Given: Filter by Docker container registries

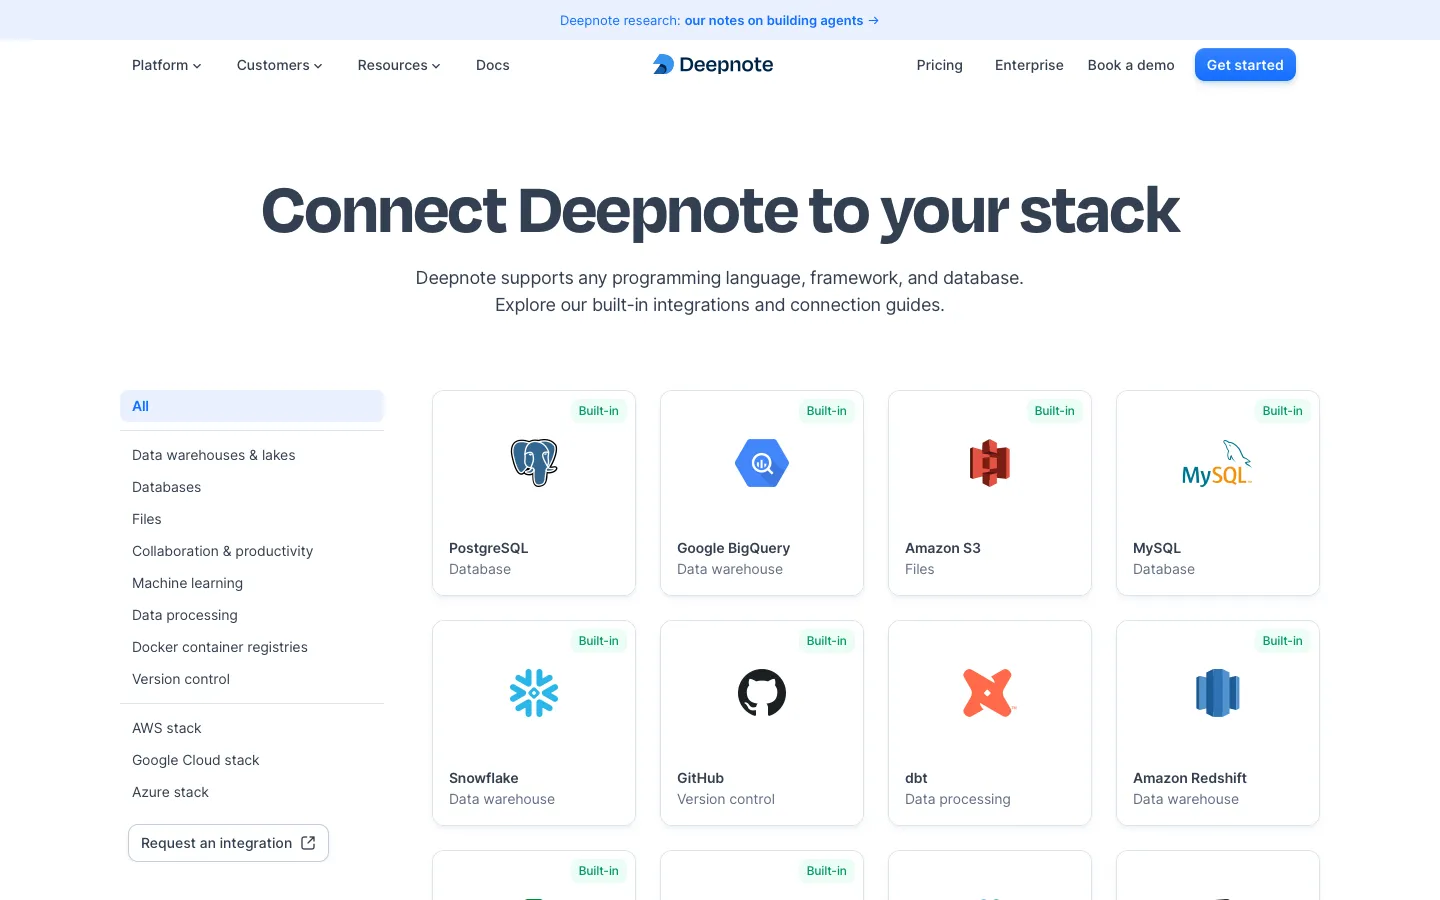Looking at the screenshot, I should 220,647.
